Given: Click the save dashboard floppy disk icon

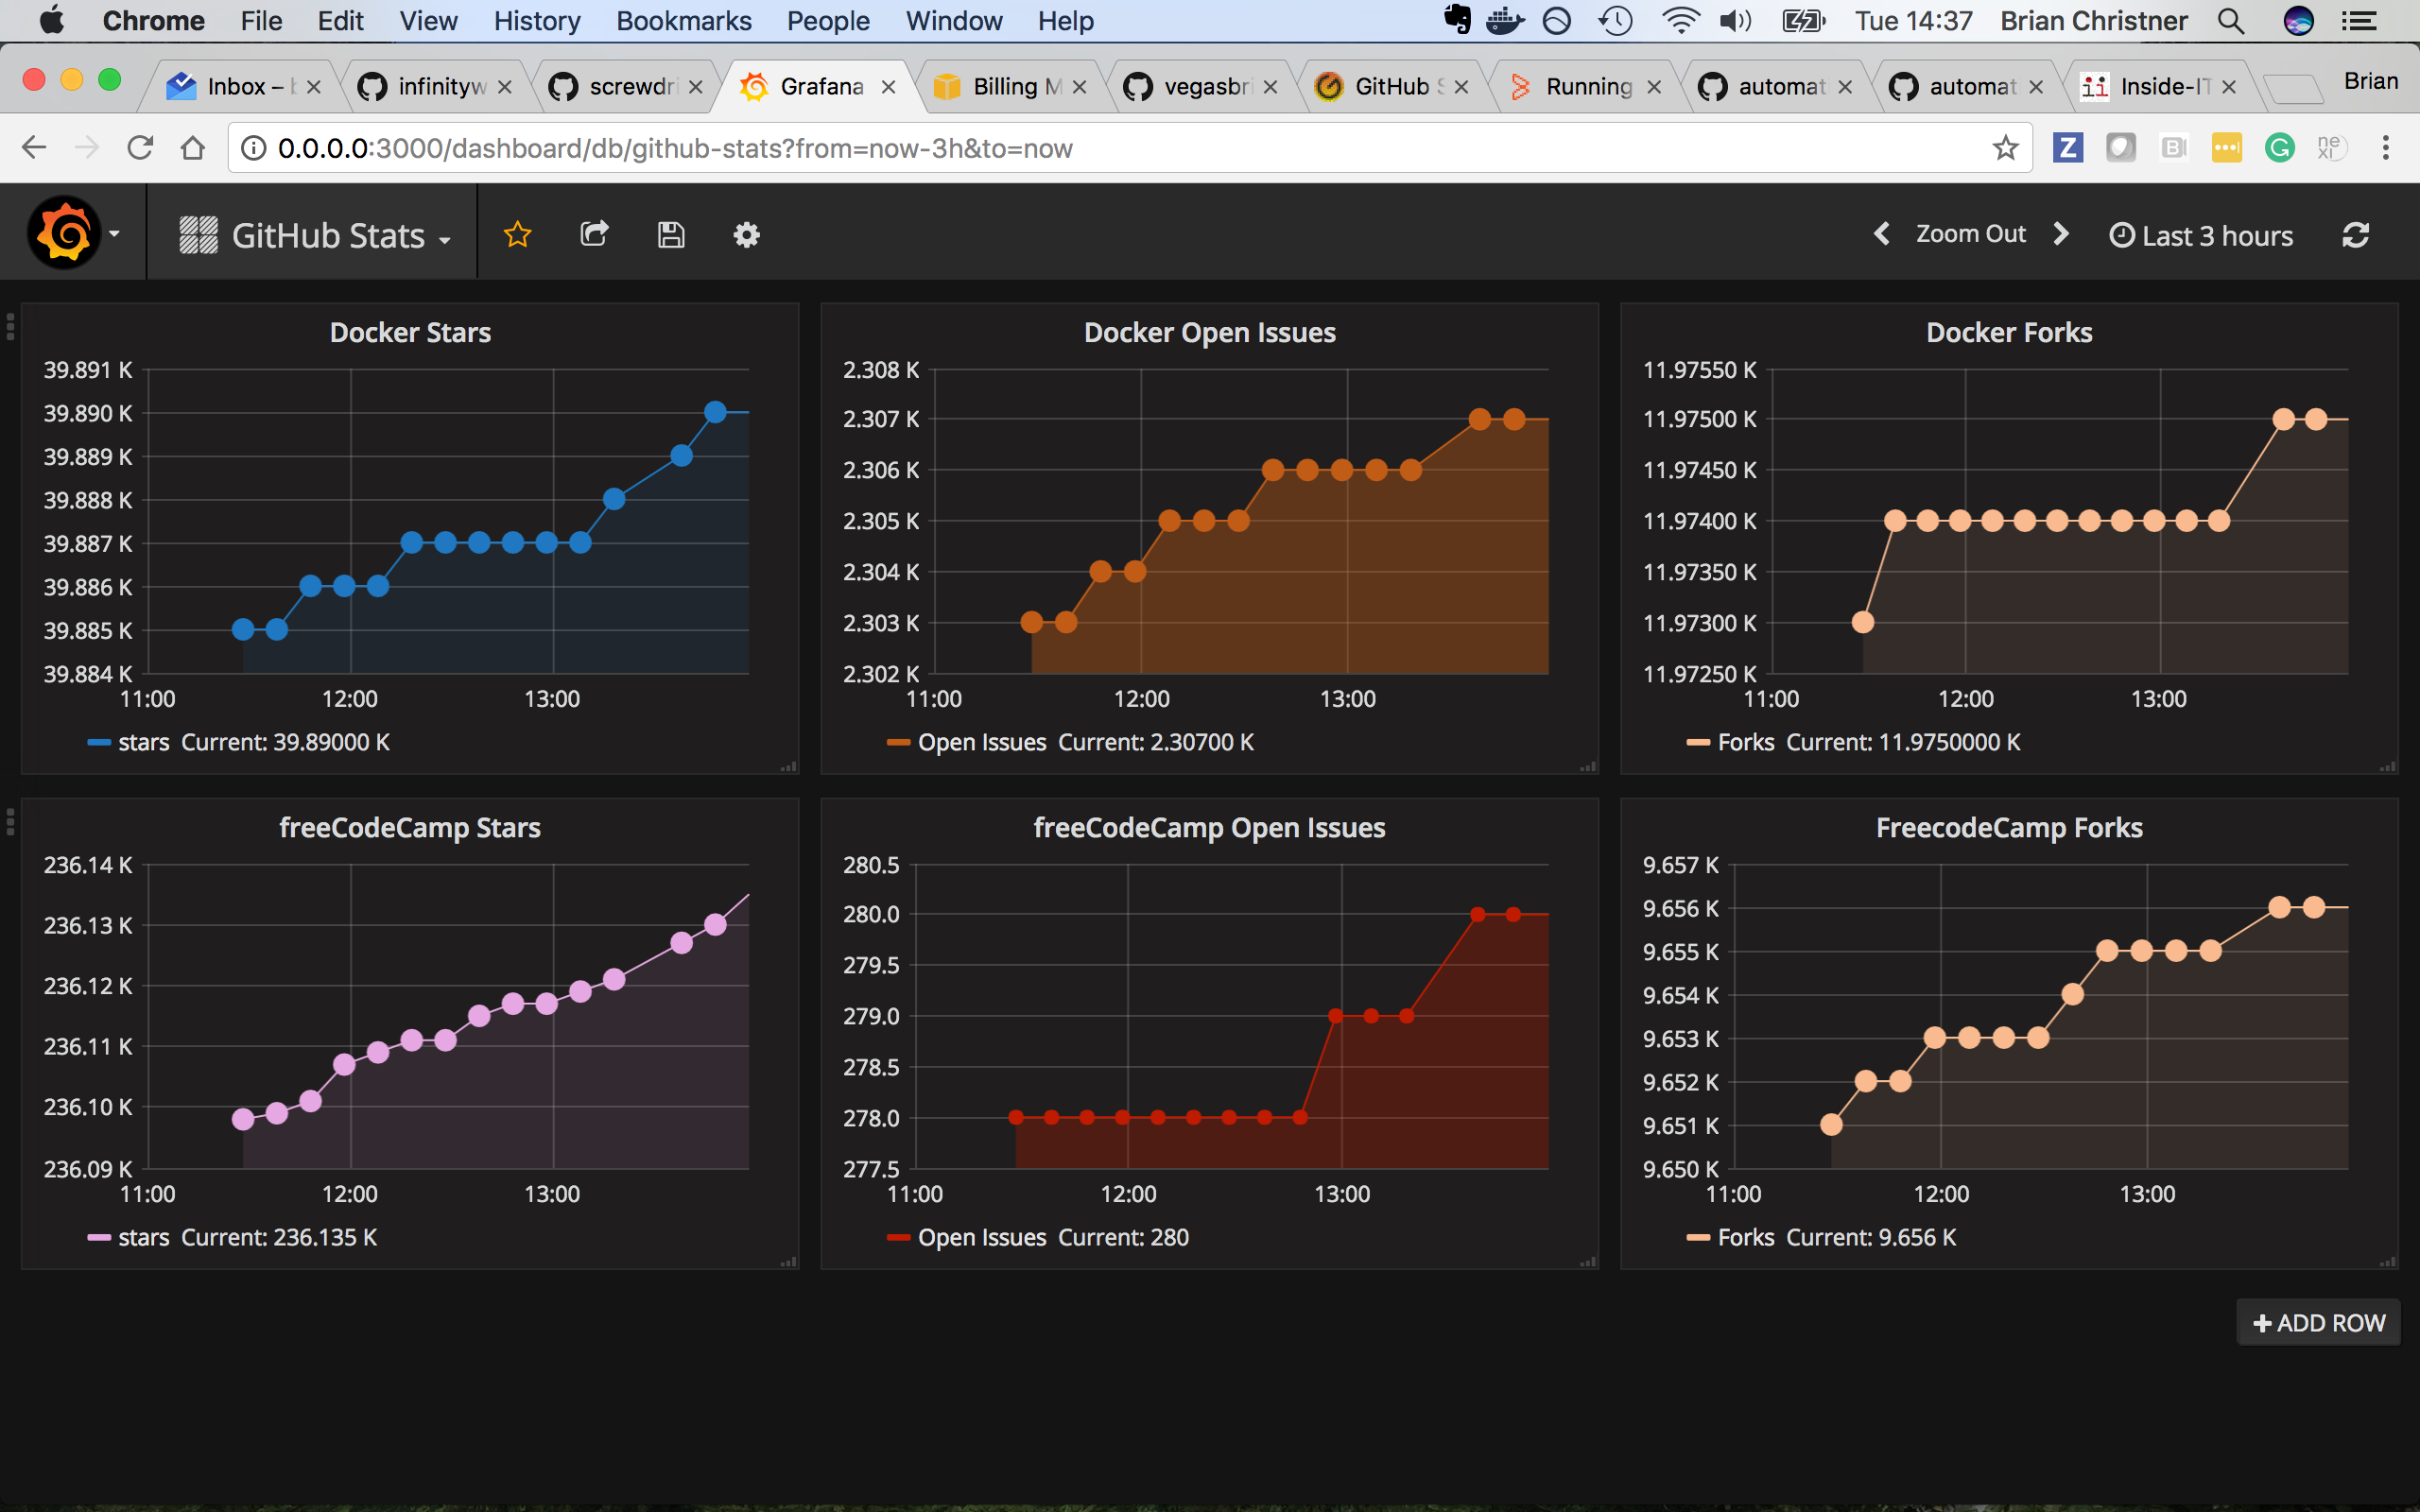Looking at the screenshot, I should tap(669, 233).
